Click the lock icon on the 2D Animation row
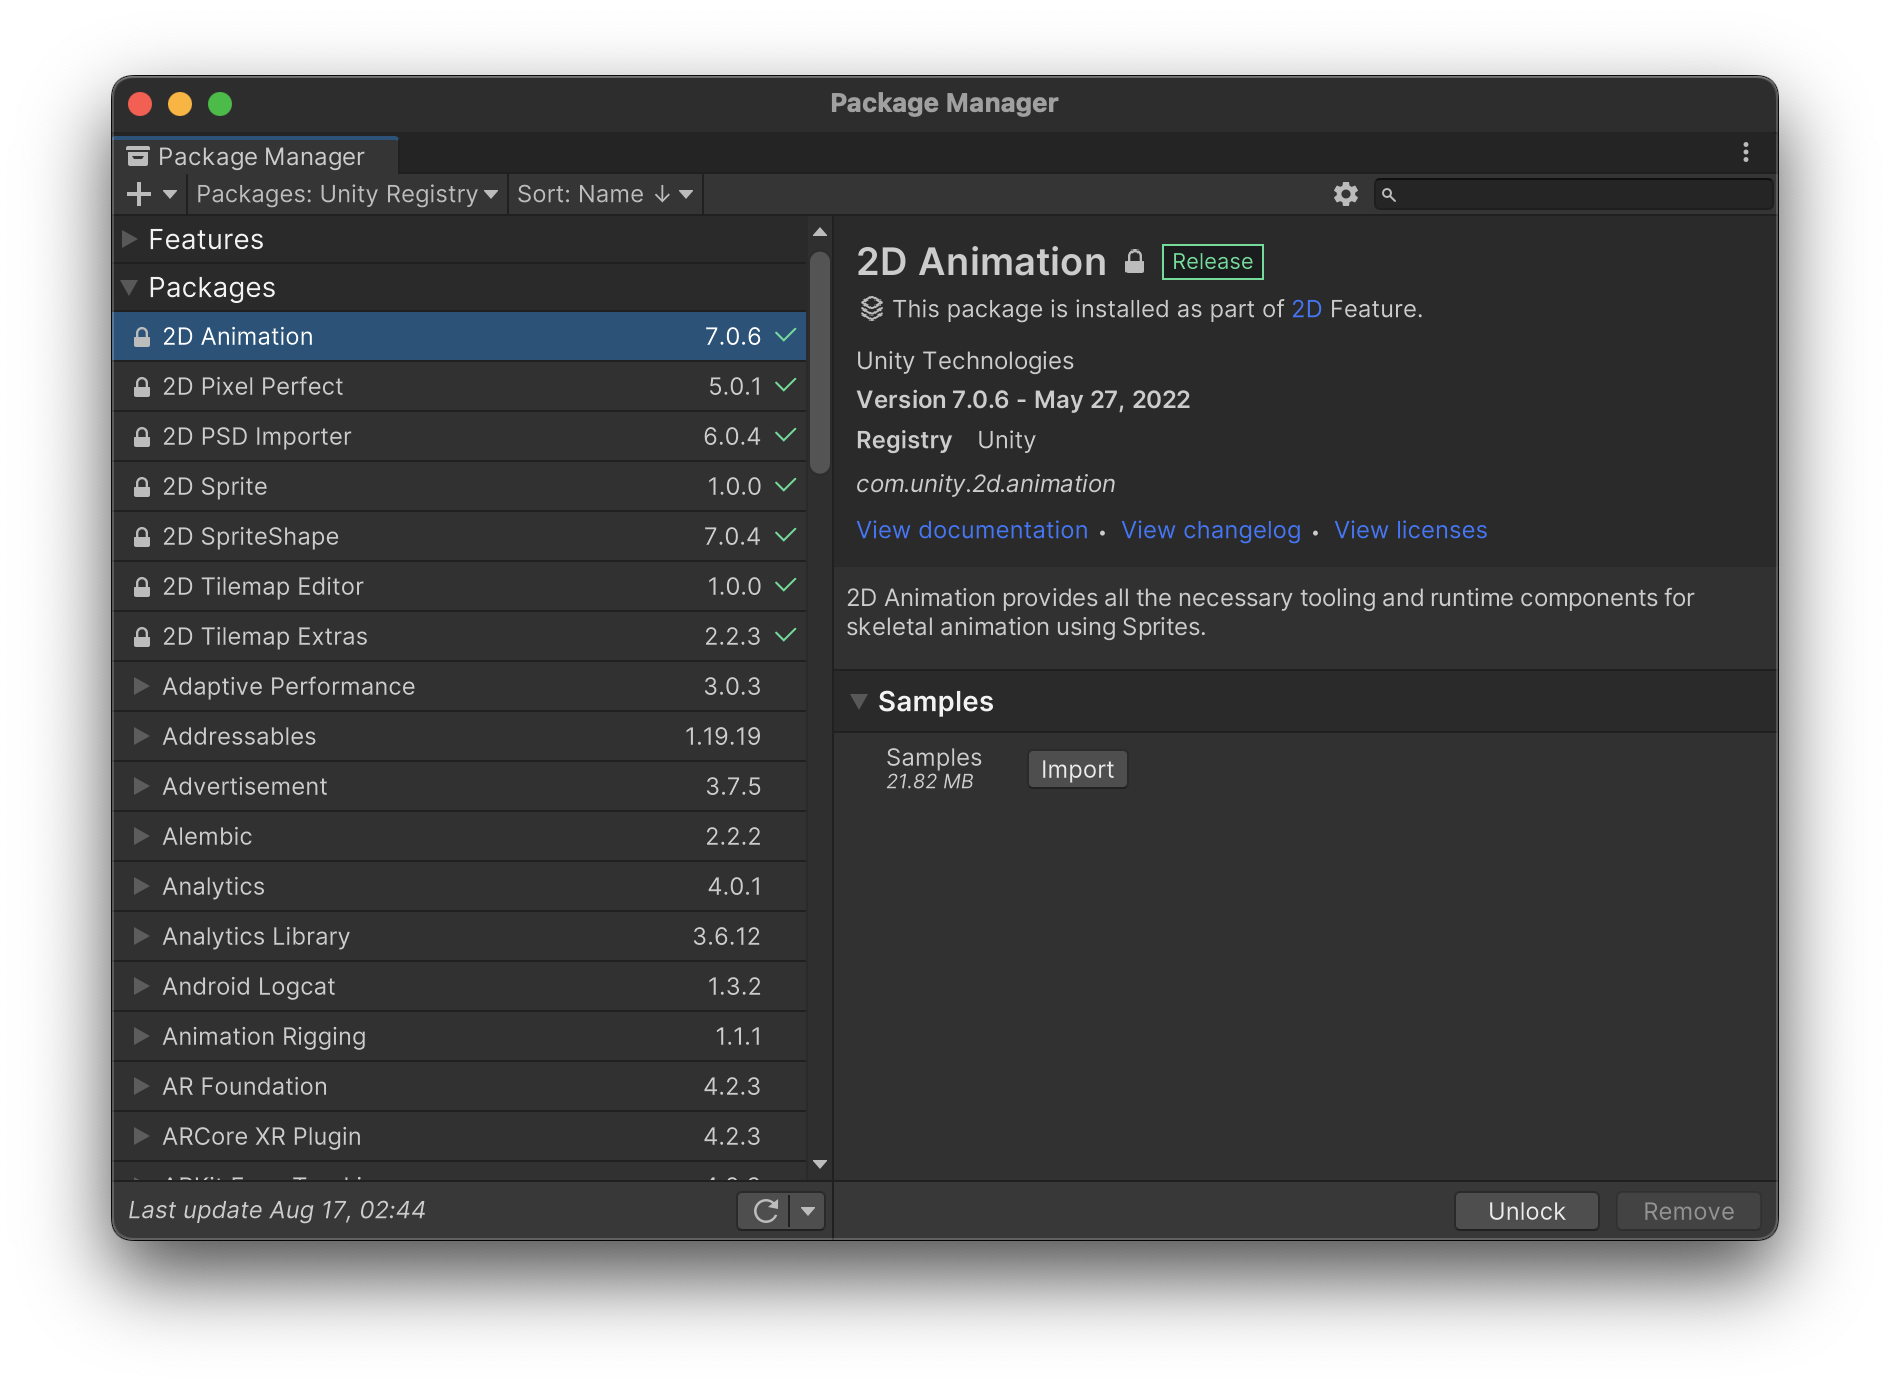Viewport: 1890px width, 1388px height. 142,337
